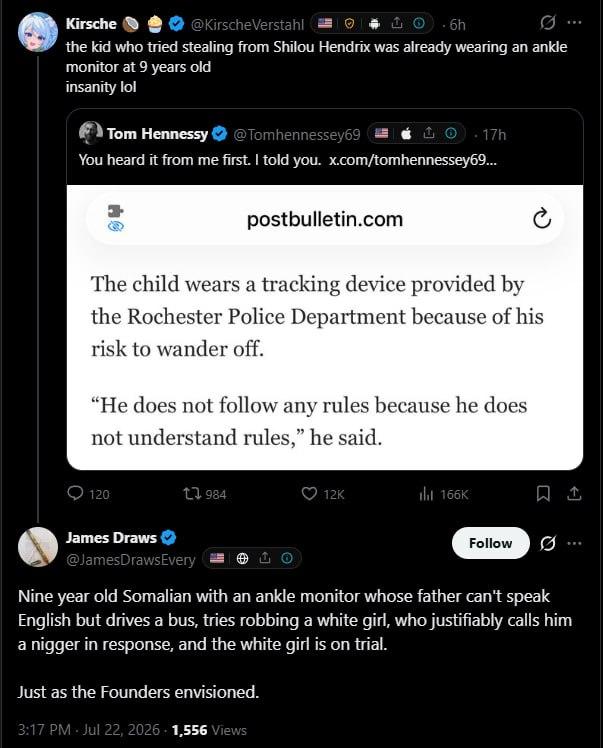
Task: Click share icon below Kirsche's post
Action: (574, 494)
